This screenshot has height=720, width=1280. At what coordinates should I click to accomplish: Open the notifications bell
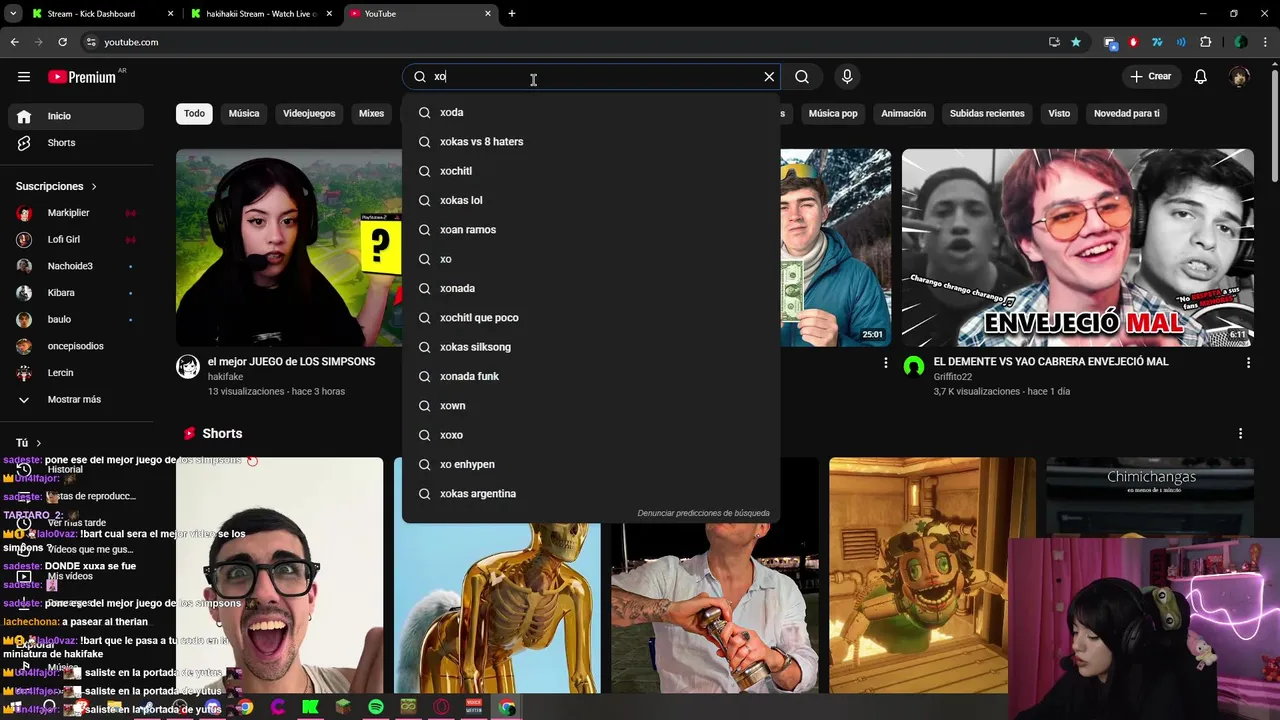1201,76
